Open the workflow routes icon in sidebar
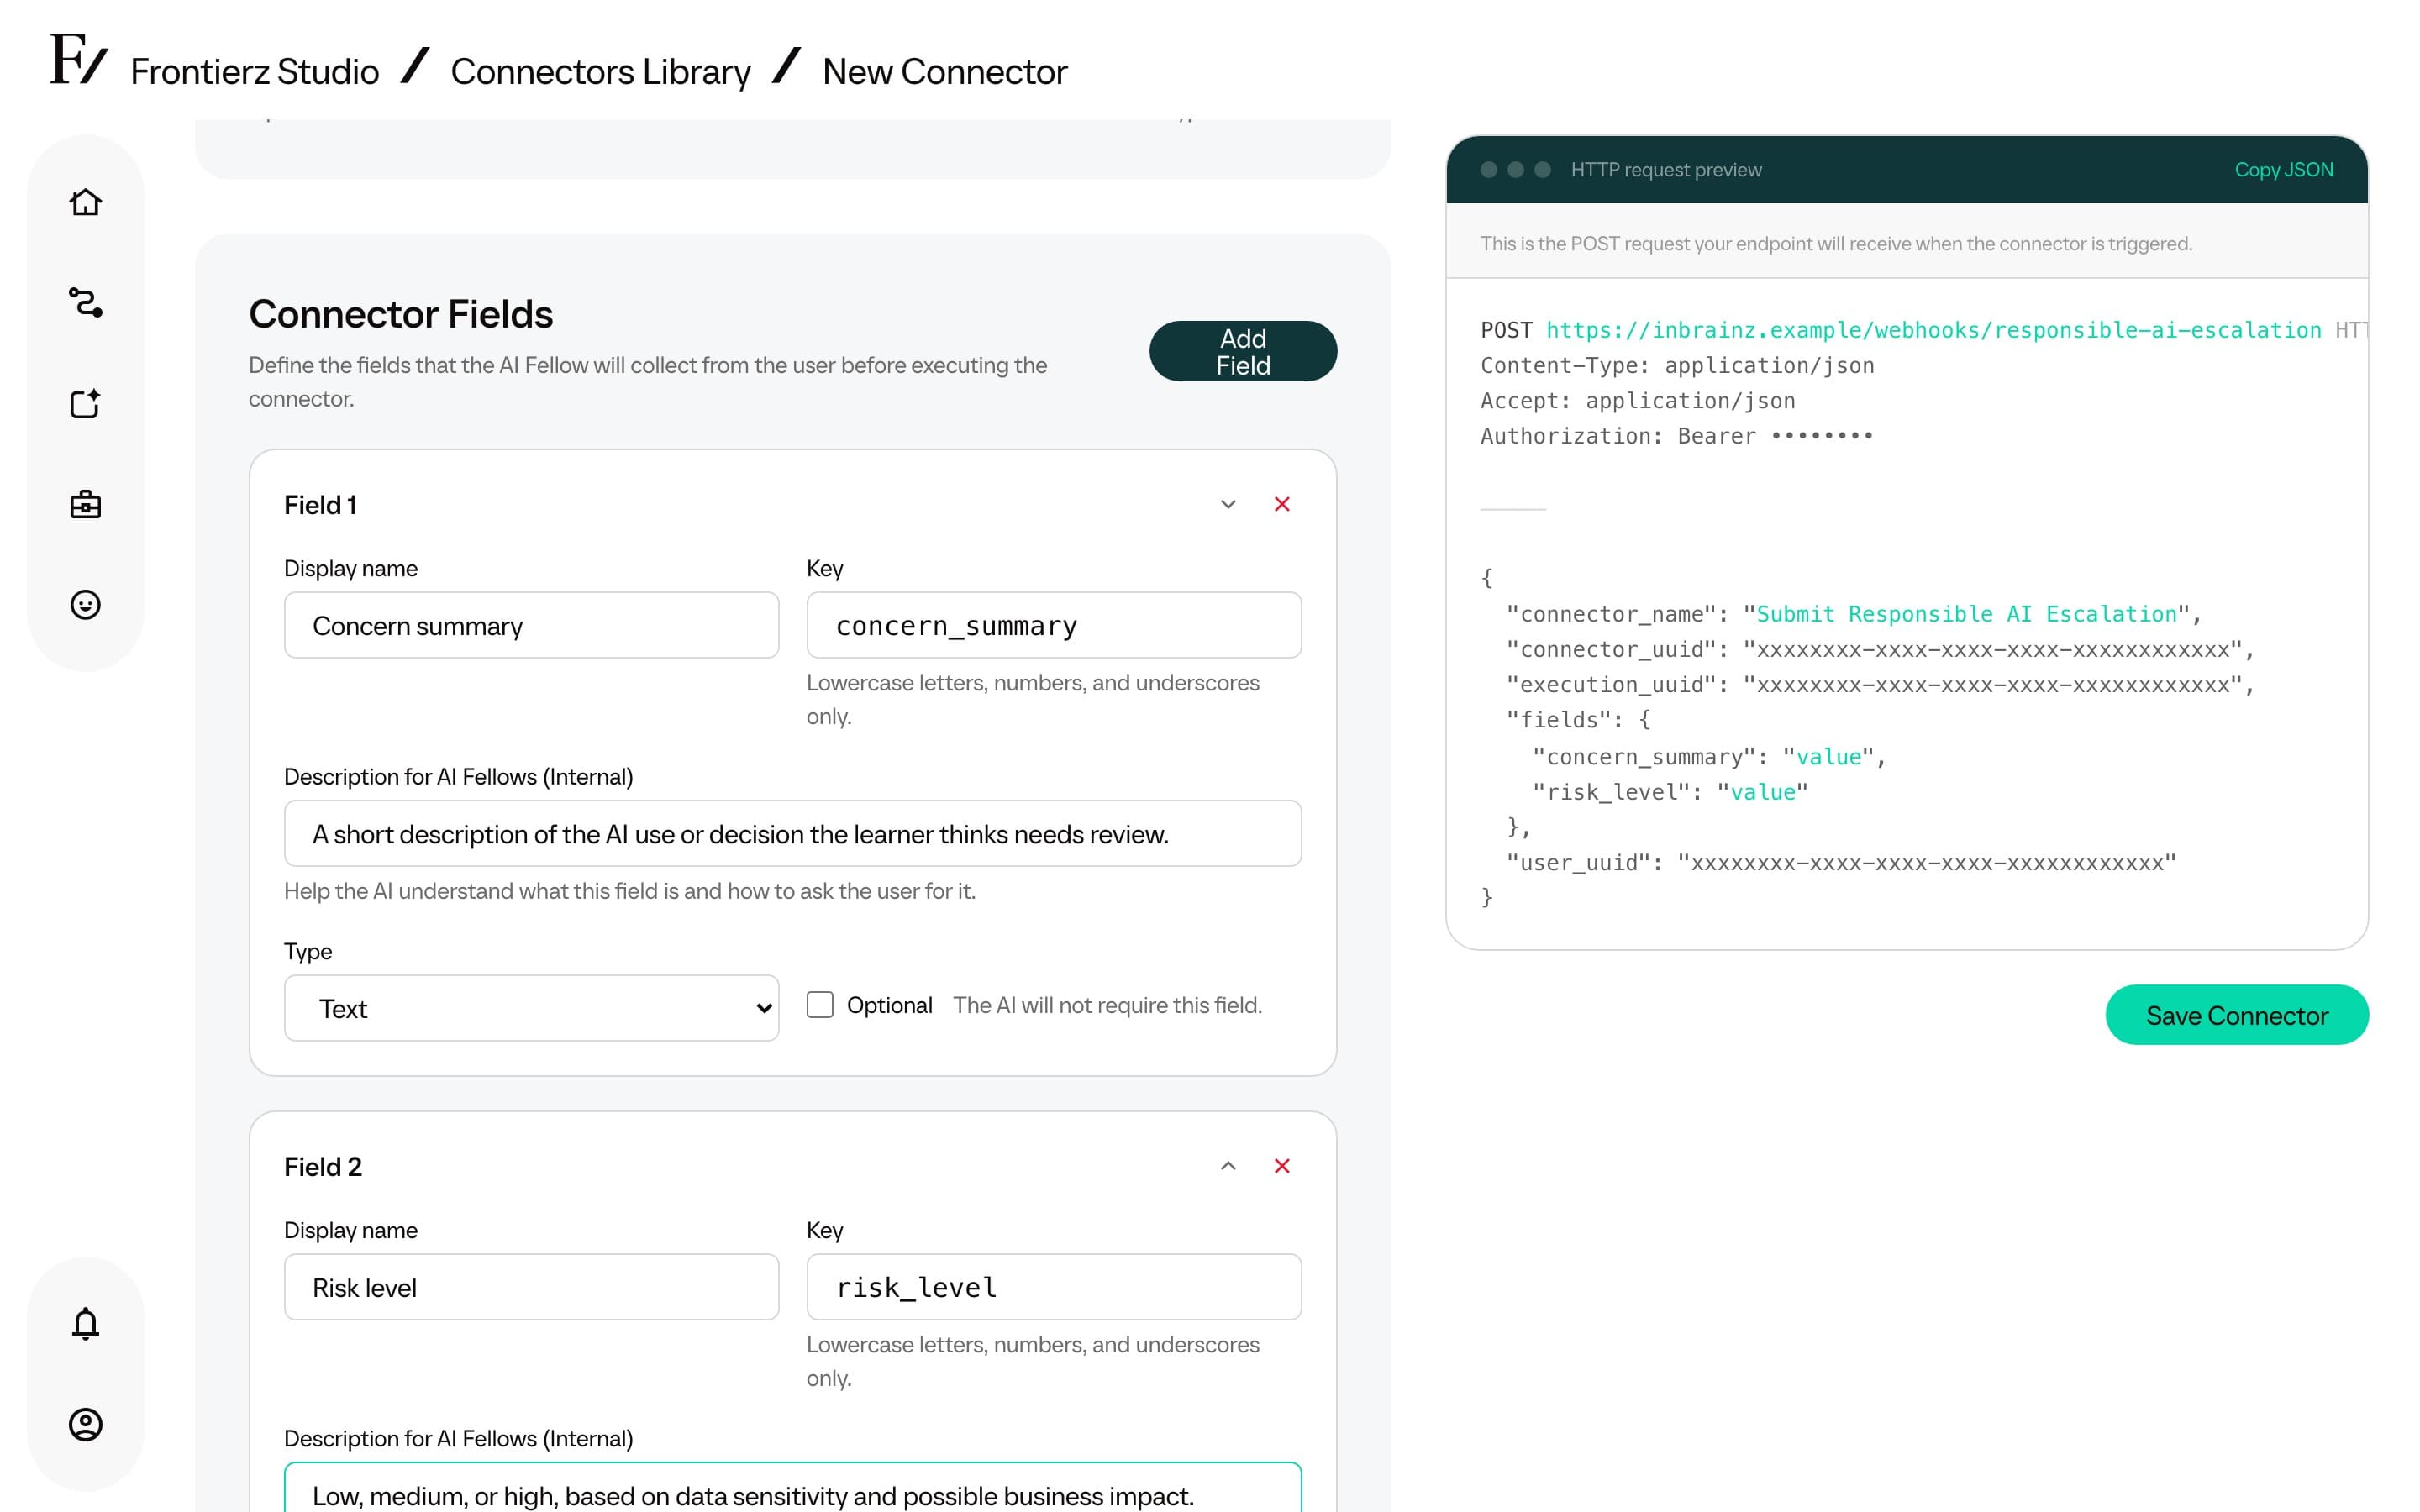2420x1512 pixels. click(85, 302)
